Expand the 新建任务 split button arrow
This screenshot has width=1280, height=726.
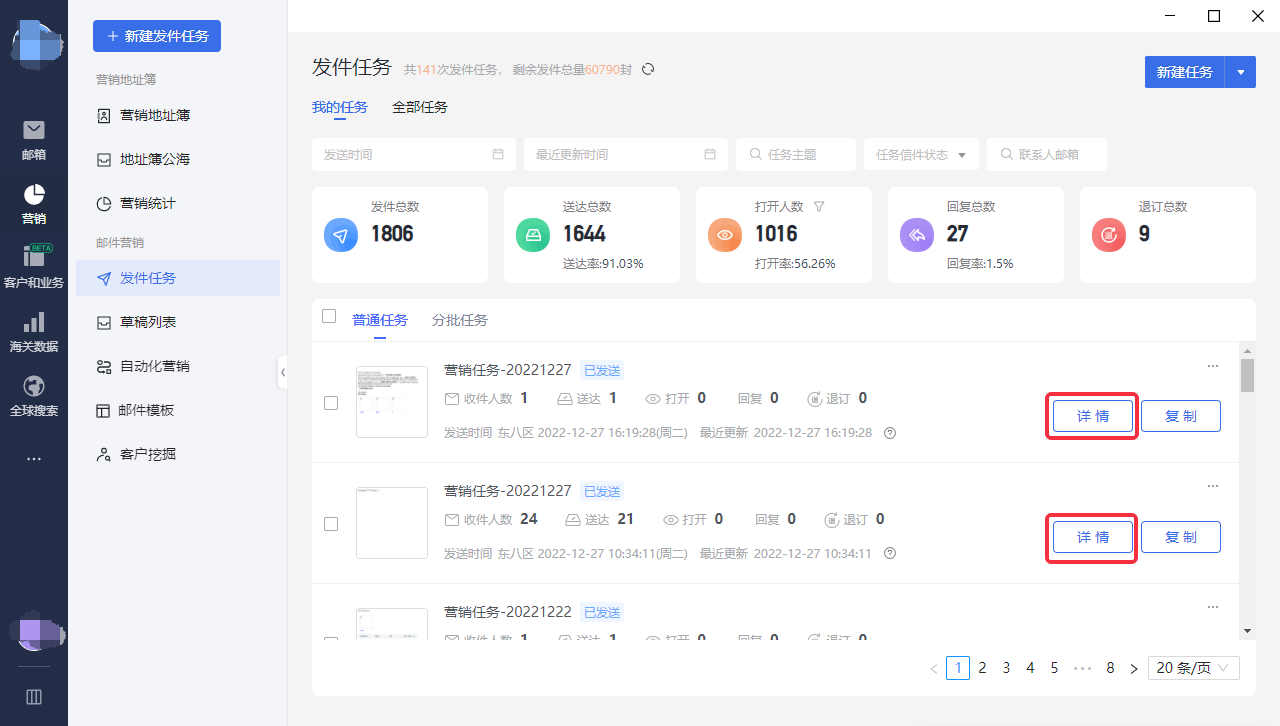click(1241, 72)
